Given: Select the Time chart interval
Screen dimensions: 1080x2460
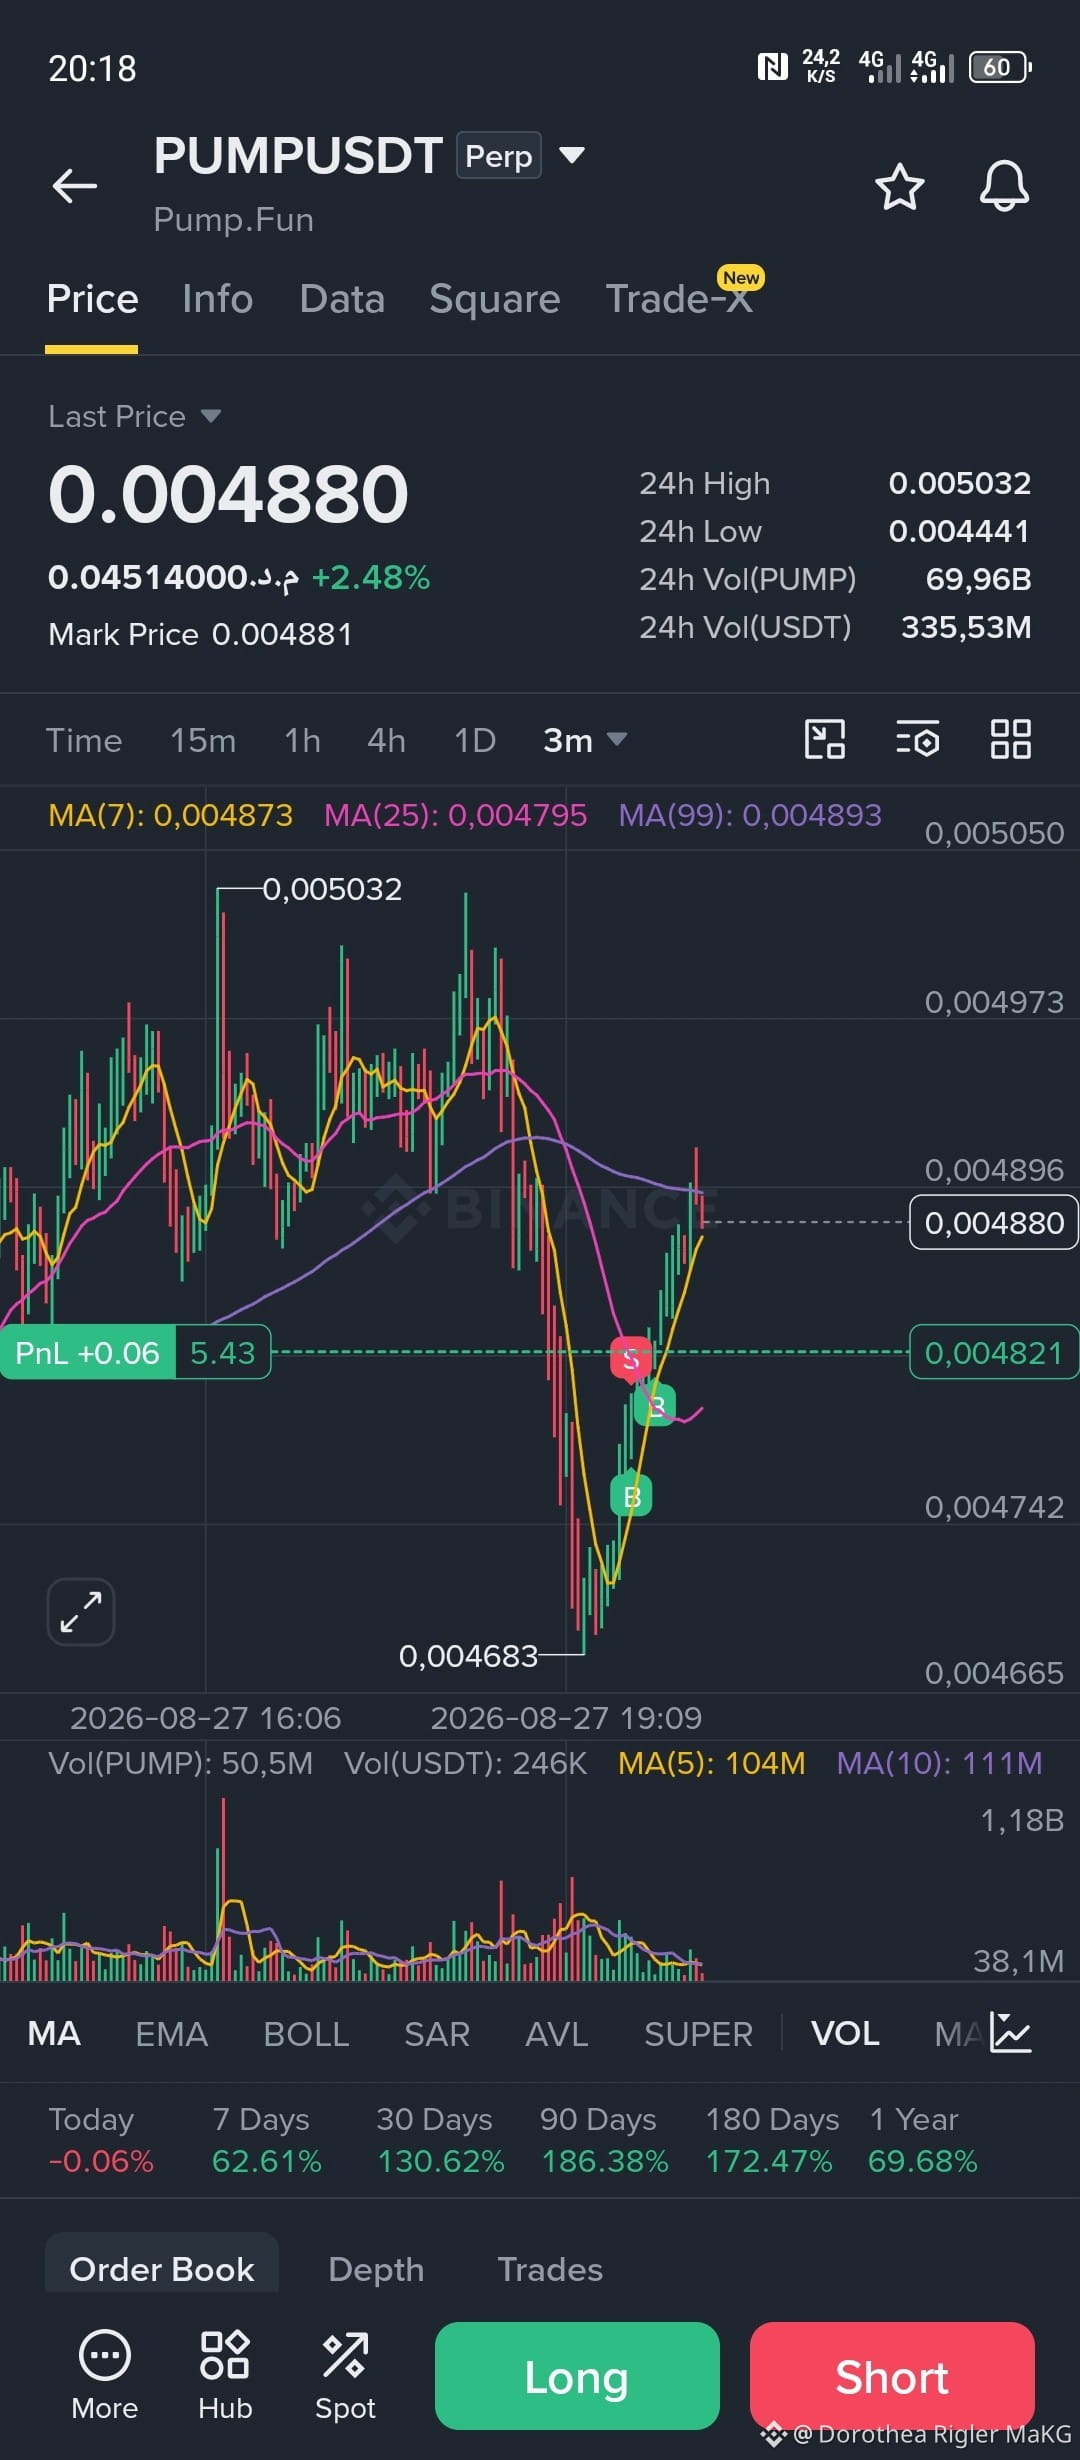Looking at the screenshot, I should (84, 740).
